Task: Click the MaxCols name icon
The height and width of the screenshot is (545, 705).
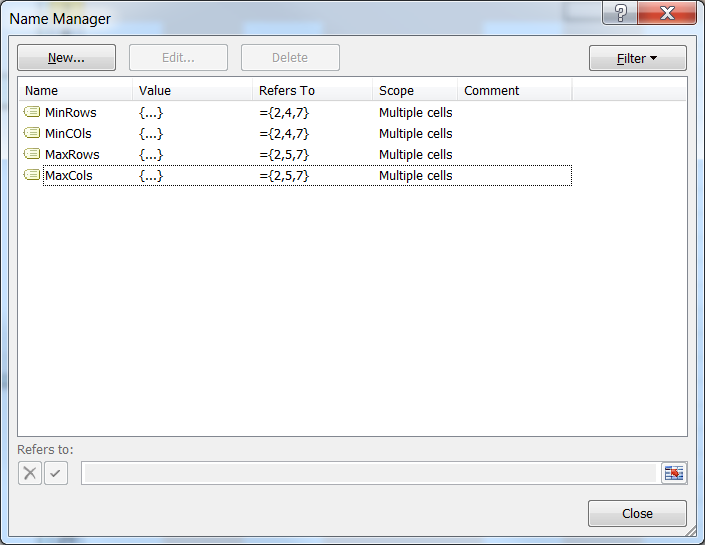Action: point(31,175)
